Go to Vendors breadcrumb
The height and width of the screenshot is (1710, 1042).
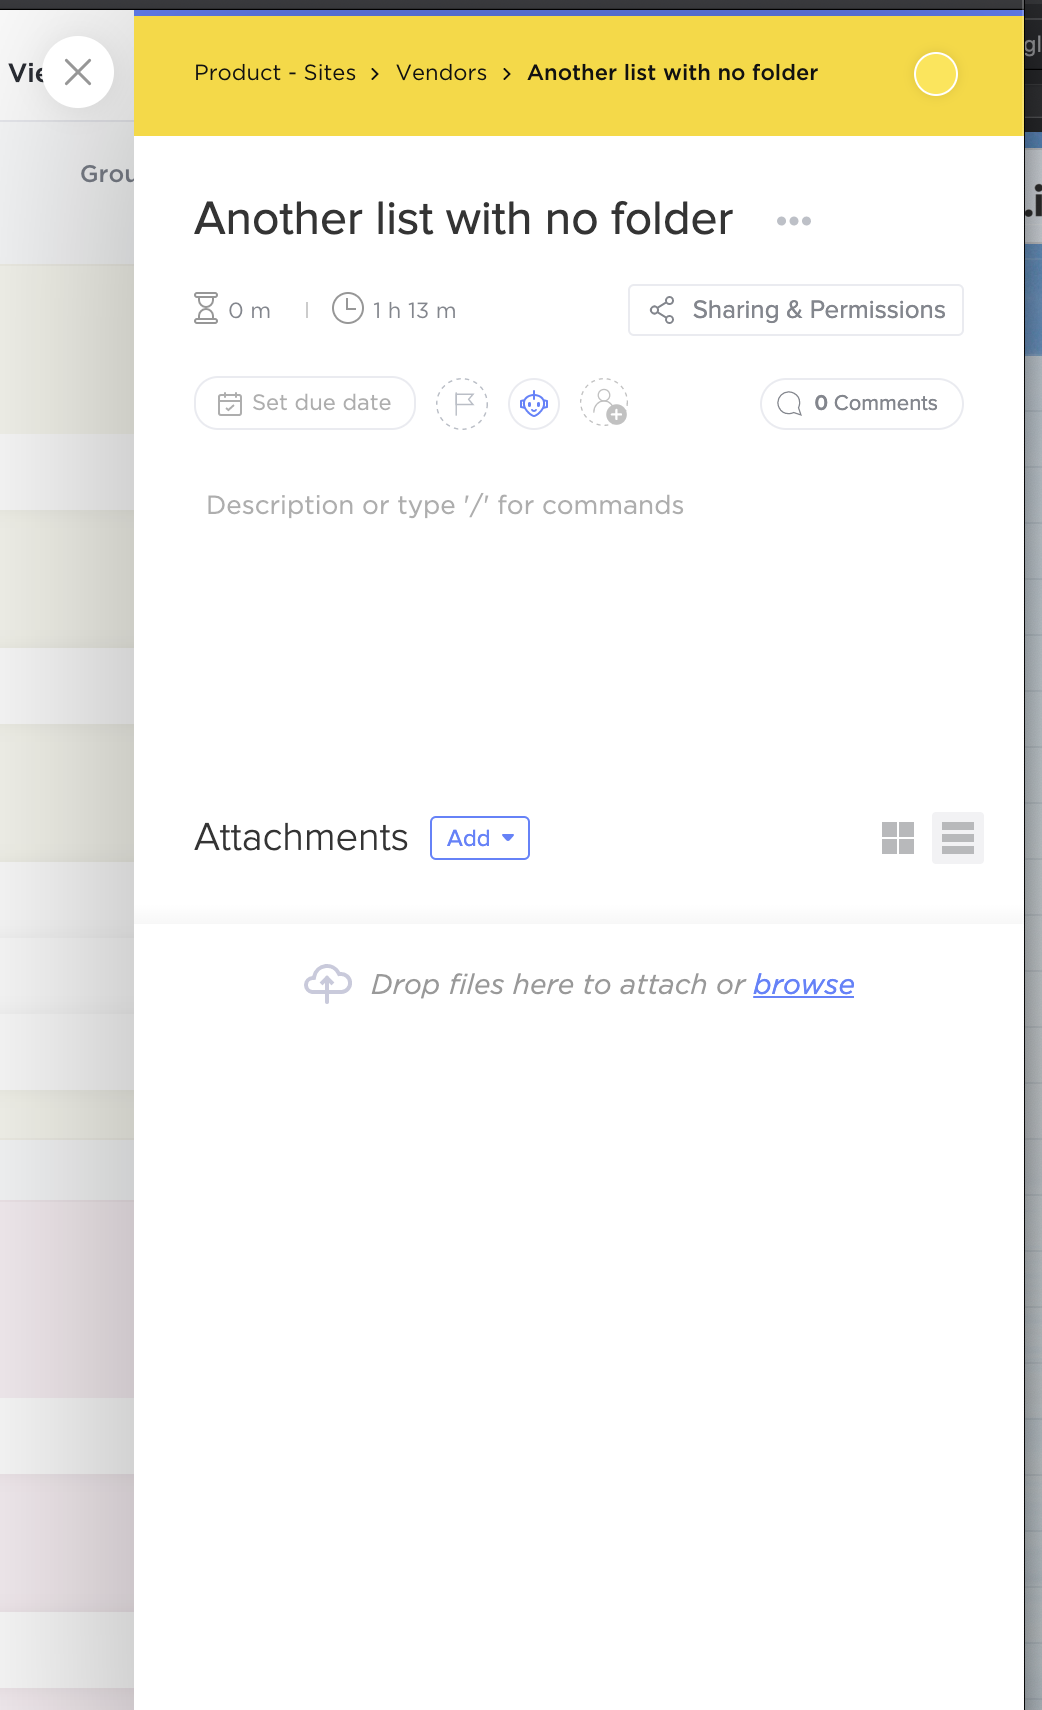(441, 73)
